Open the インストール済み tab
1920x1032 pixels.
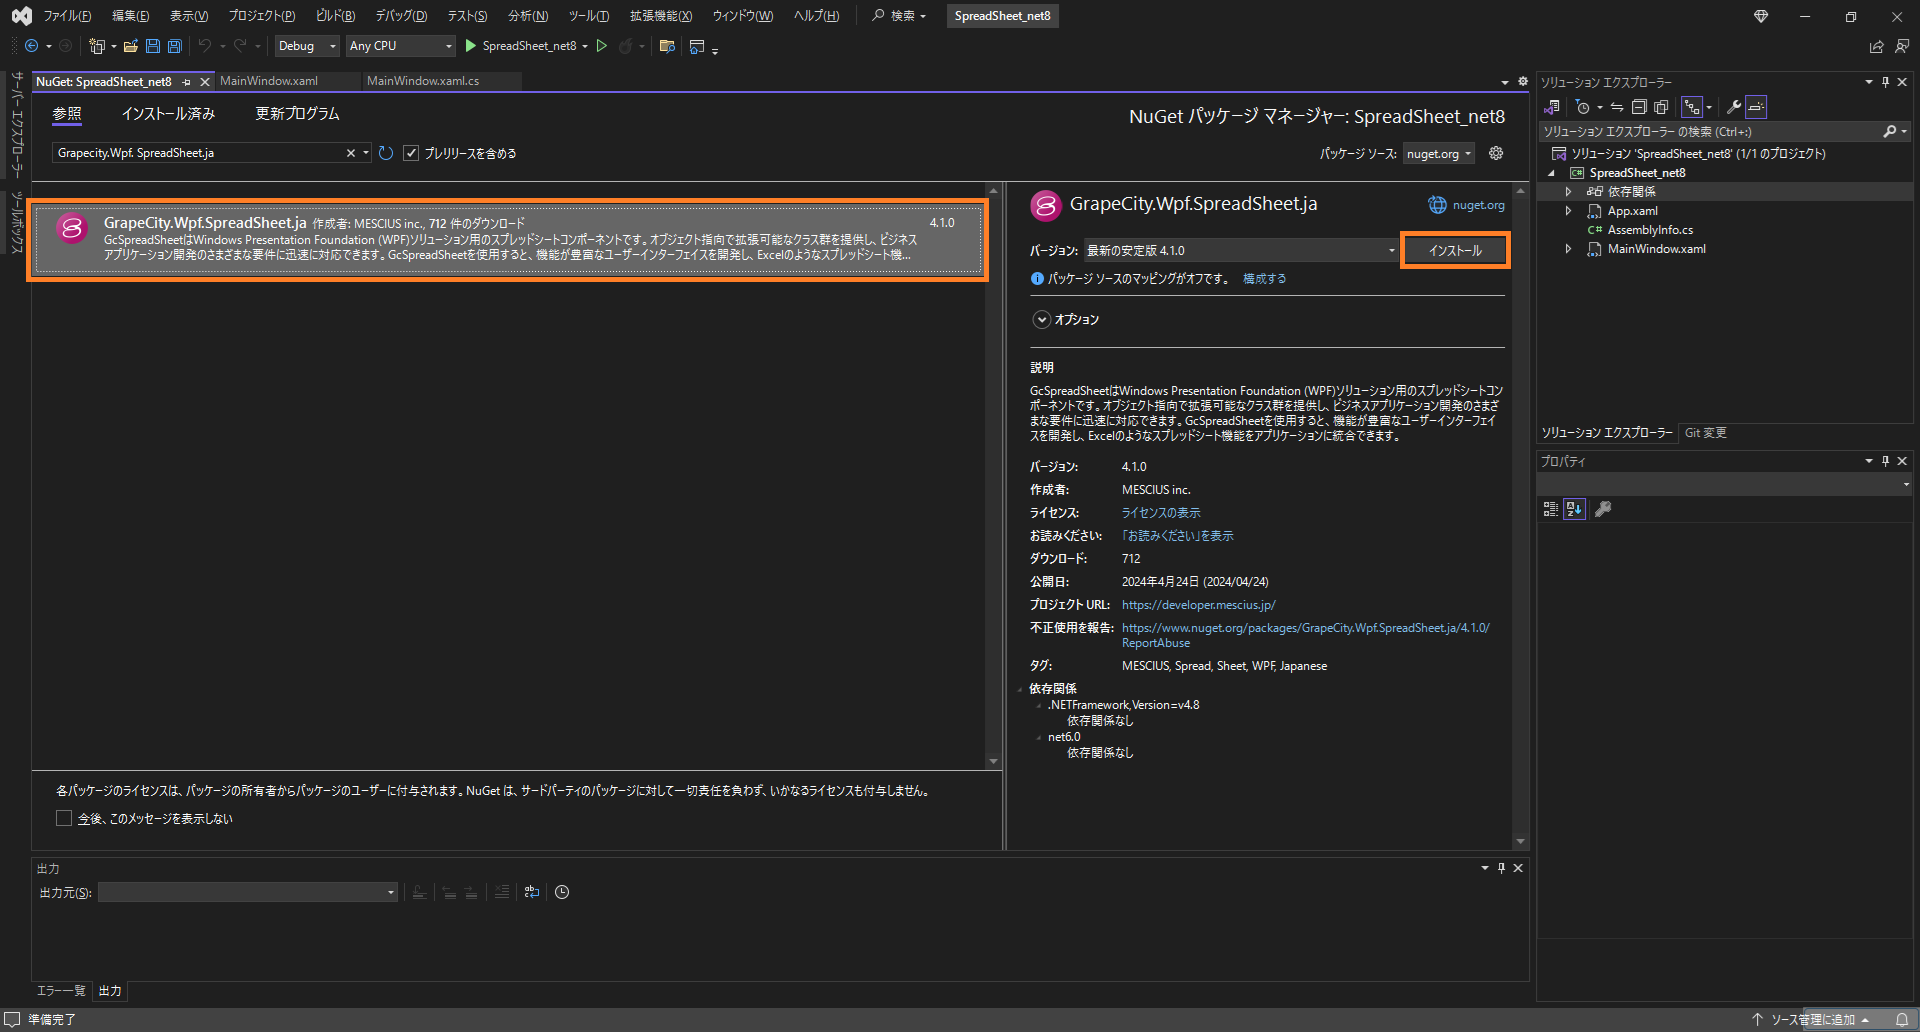click(168, 114)
